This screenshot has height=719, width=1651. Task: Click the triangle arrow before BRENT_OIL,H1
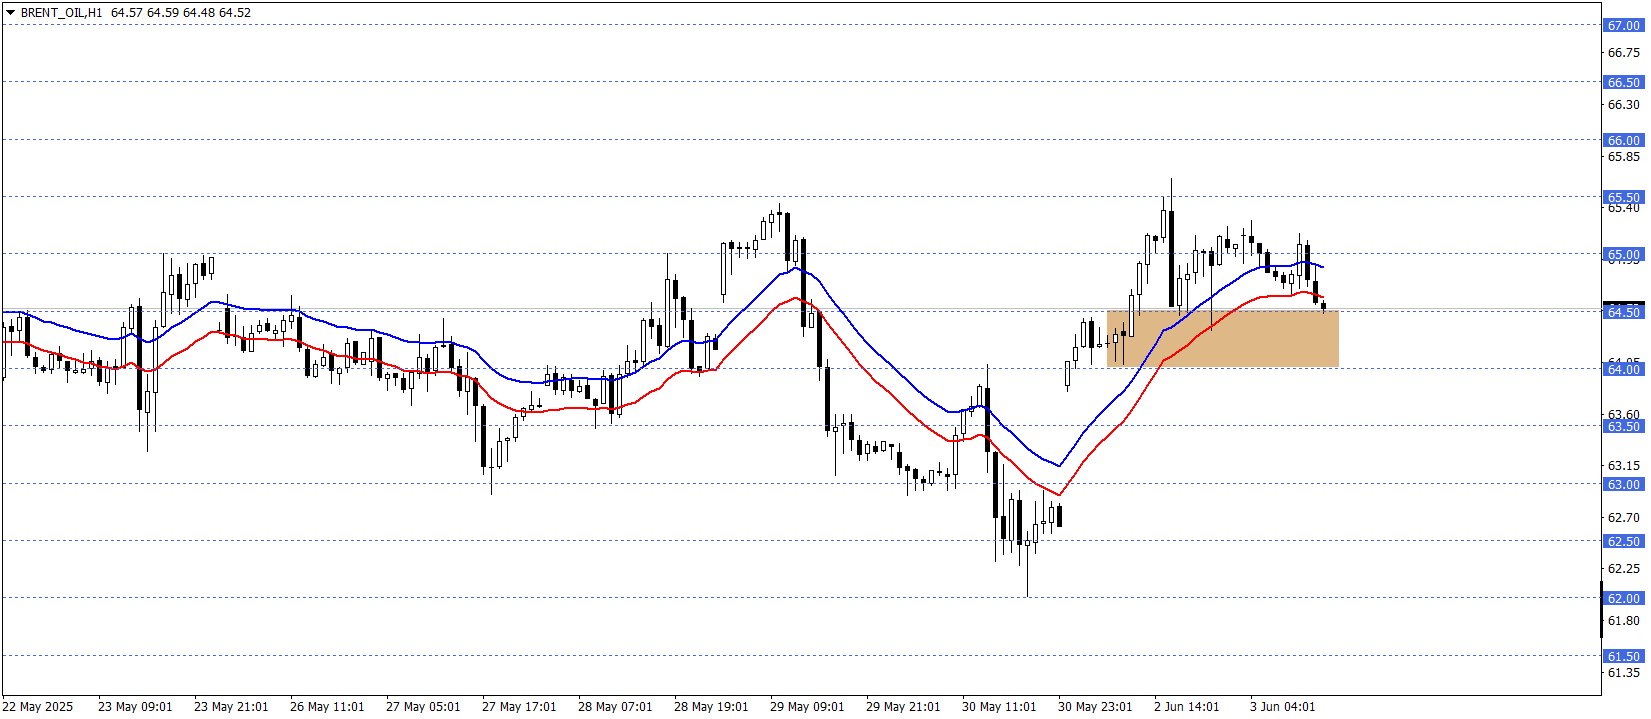click(x=10, y=13)
